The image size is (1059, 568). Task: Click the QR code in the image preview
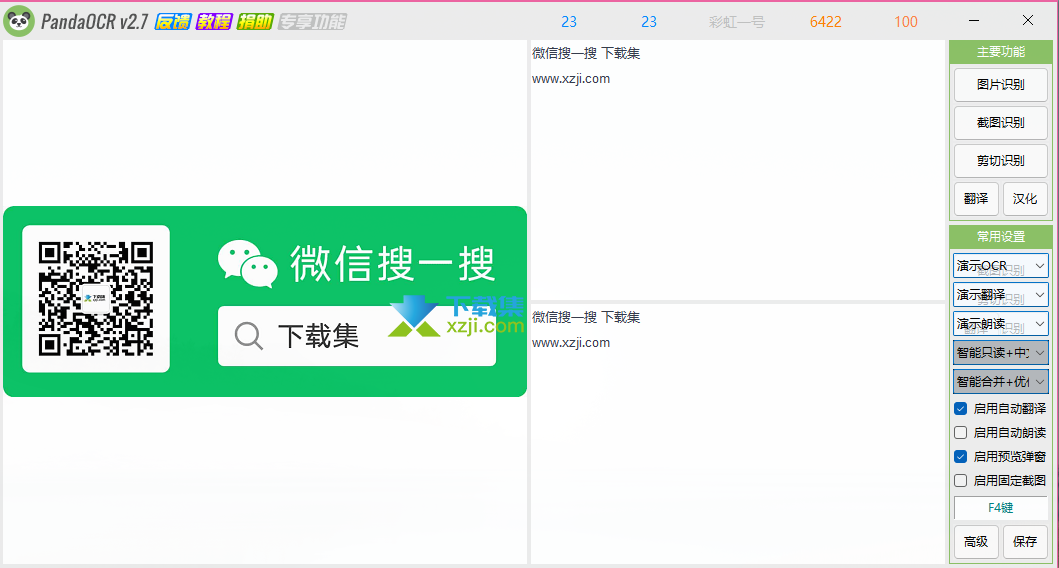click(x=96, y=299)
